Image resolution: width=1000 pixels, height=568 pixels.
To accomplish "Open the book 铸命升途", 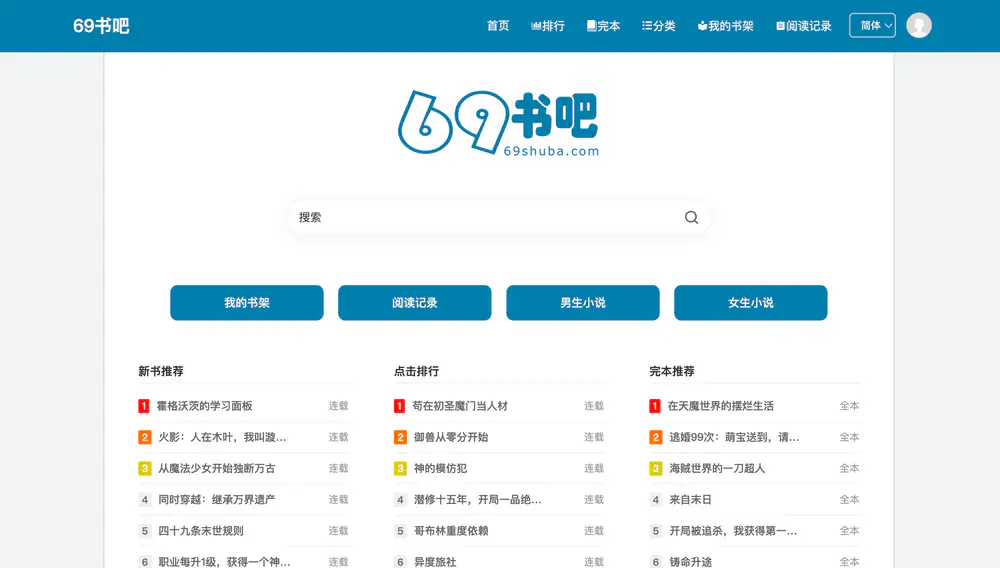I will click(x=690, y=562).
